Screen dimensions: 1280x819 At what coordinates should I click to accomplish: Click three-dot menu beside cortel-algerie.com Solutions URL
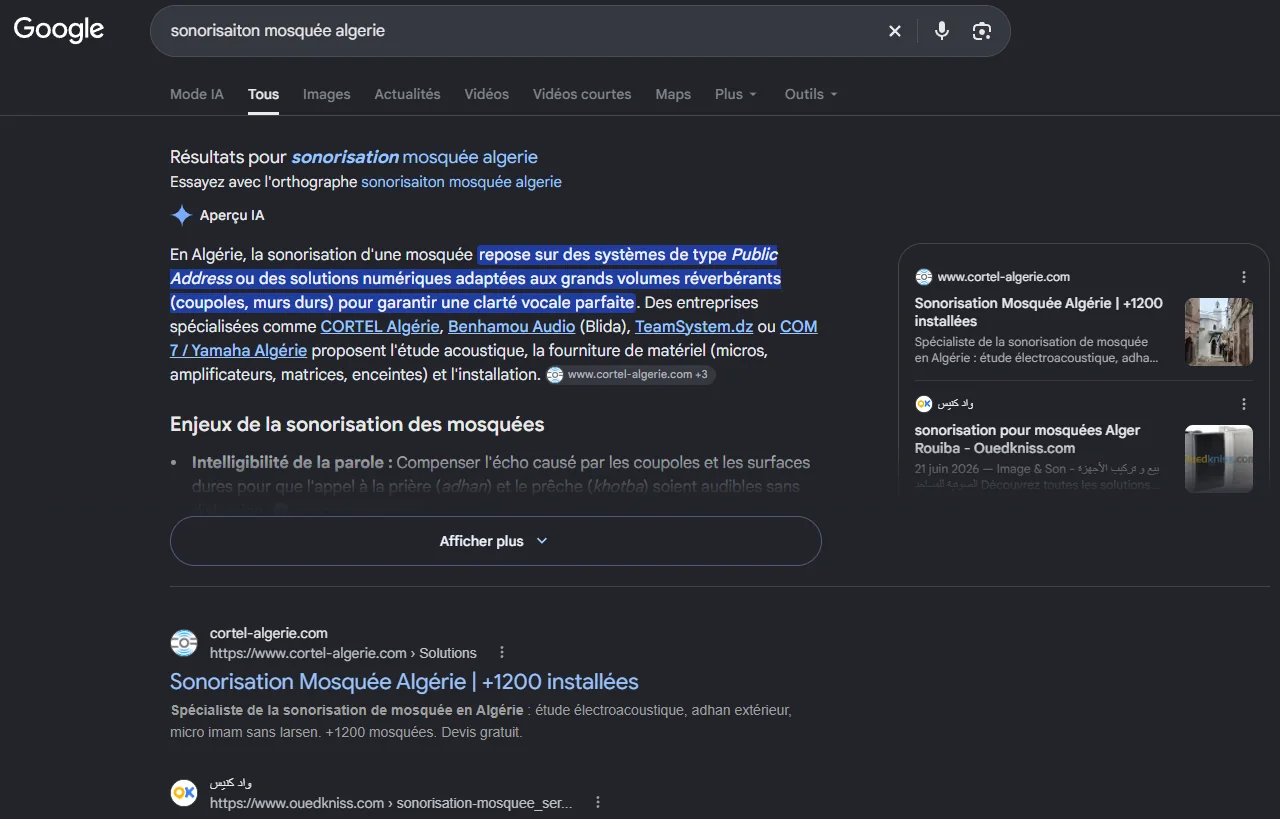[502, 653]
